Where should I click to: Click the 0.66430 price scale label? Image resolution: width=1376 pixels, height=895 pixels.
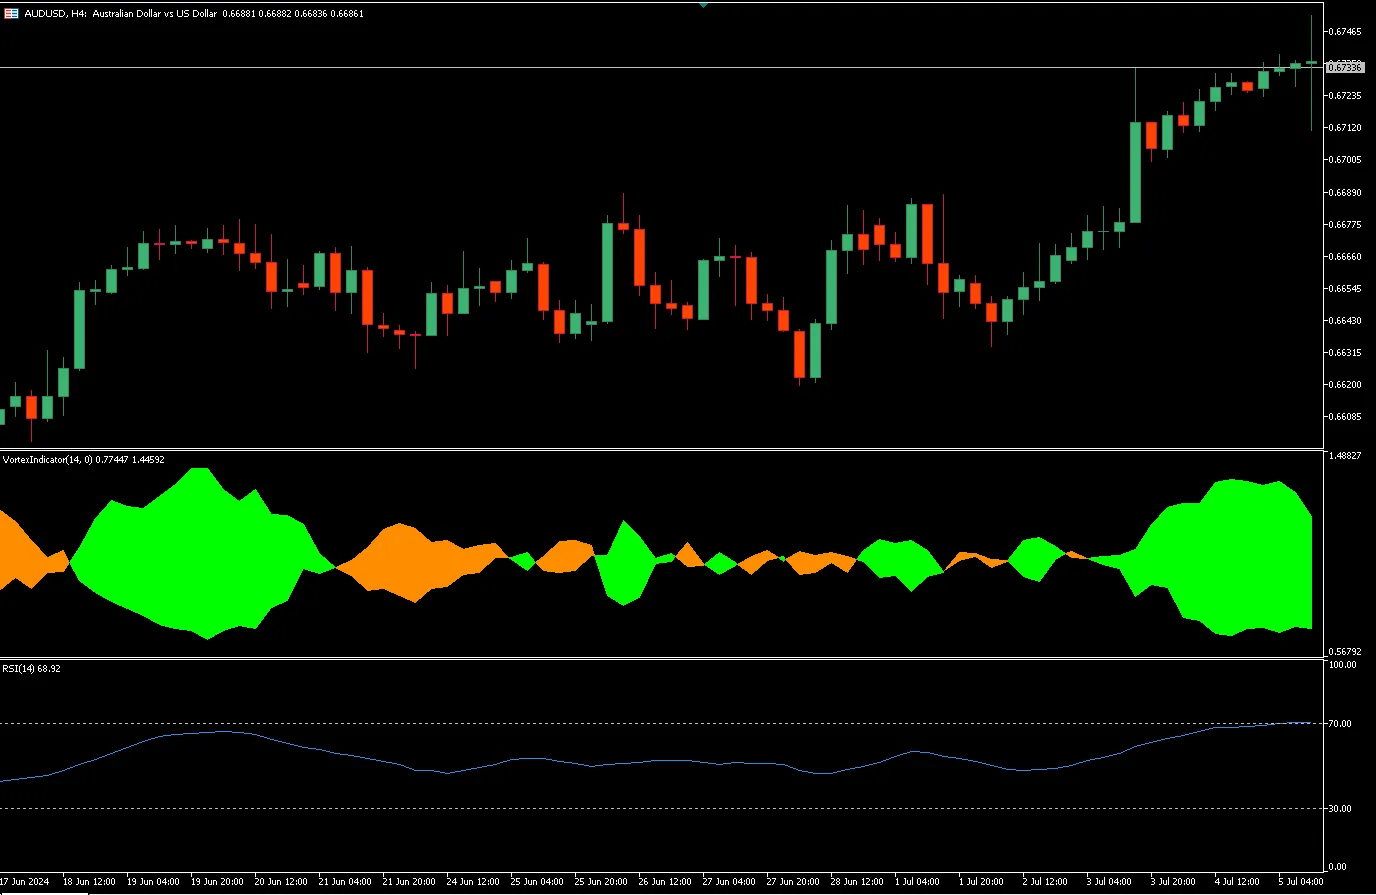[x=1346, y=321]
